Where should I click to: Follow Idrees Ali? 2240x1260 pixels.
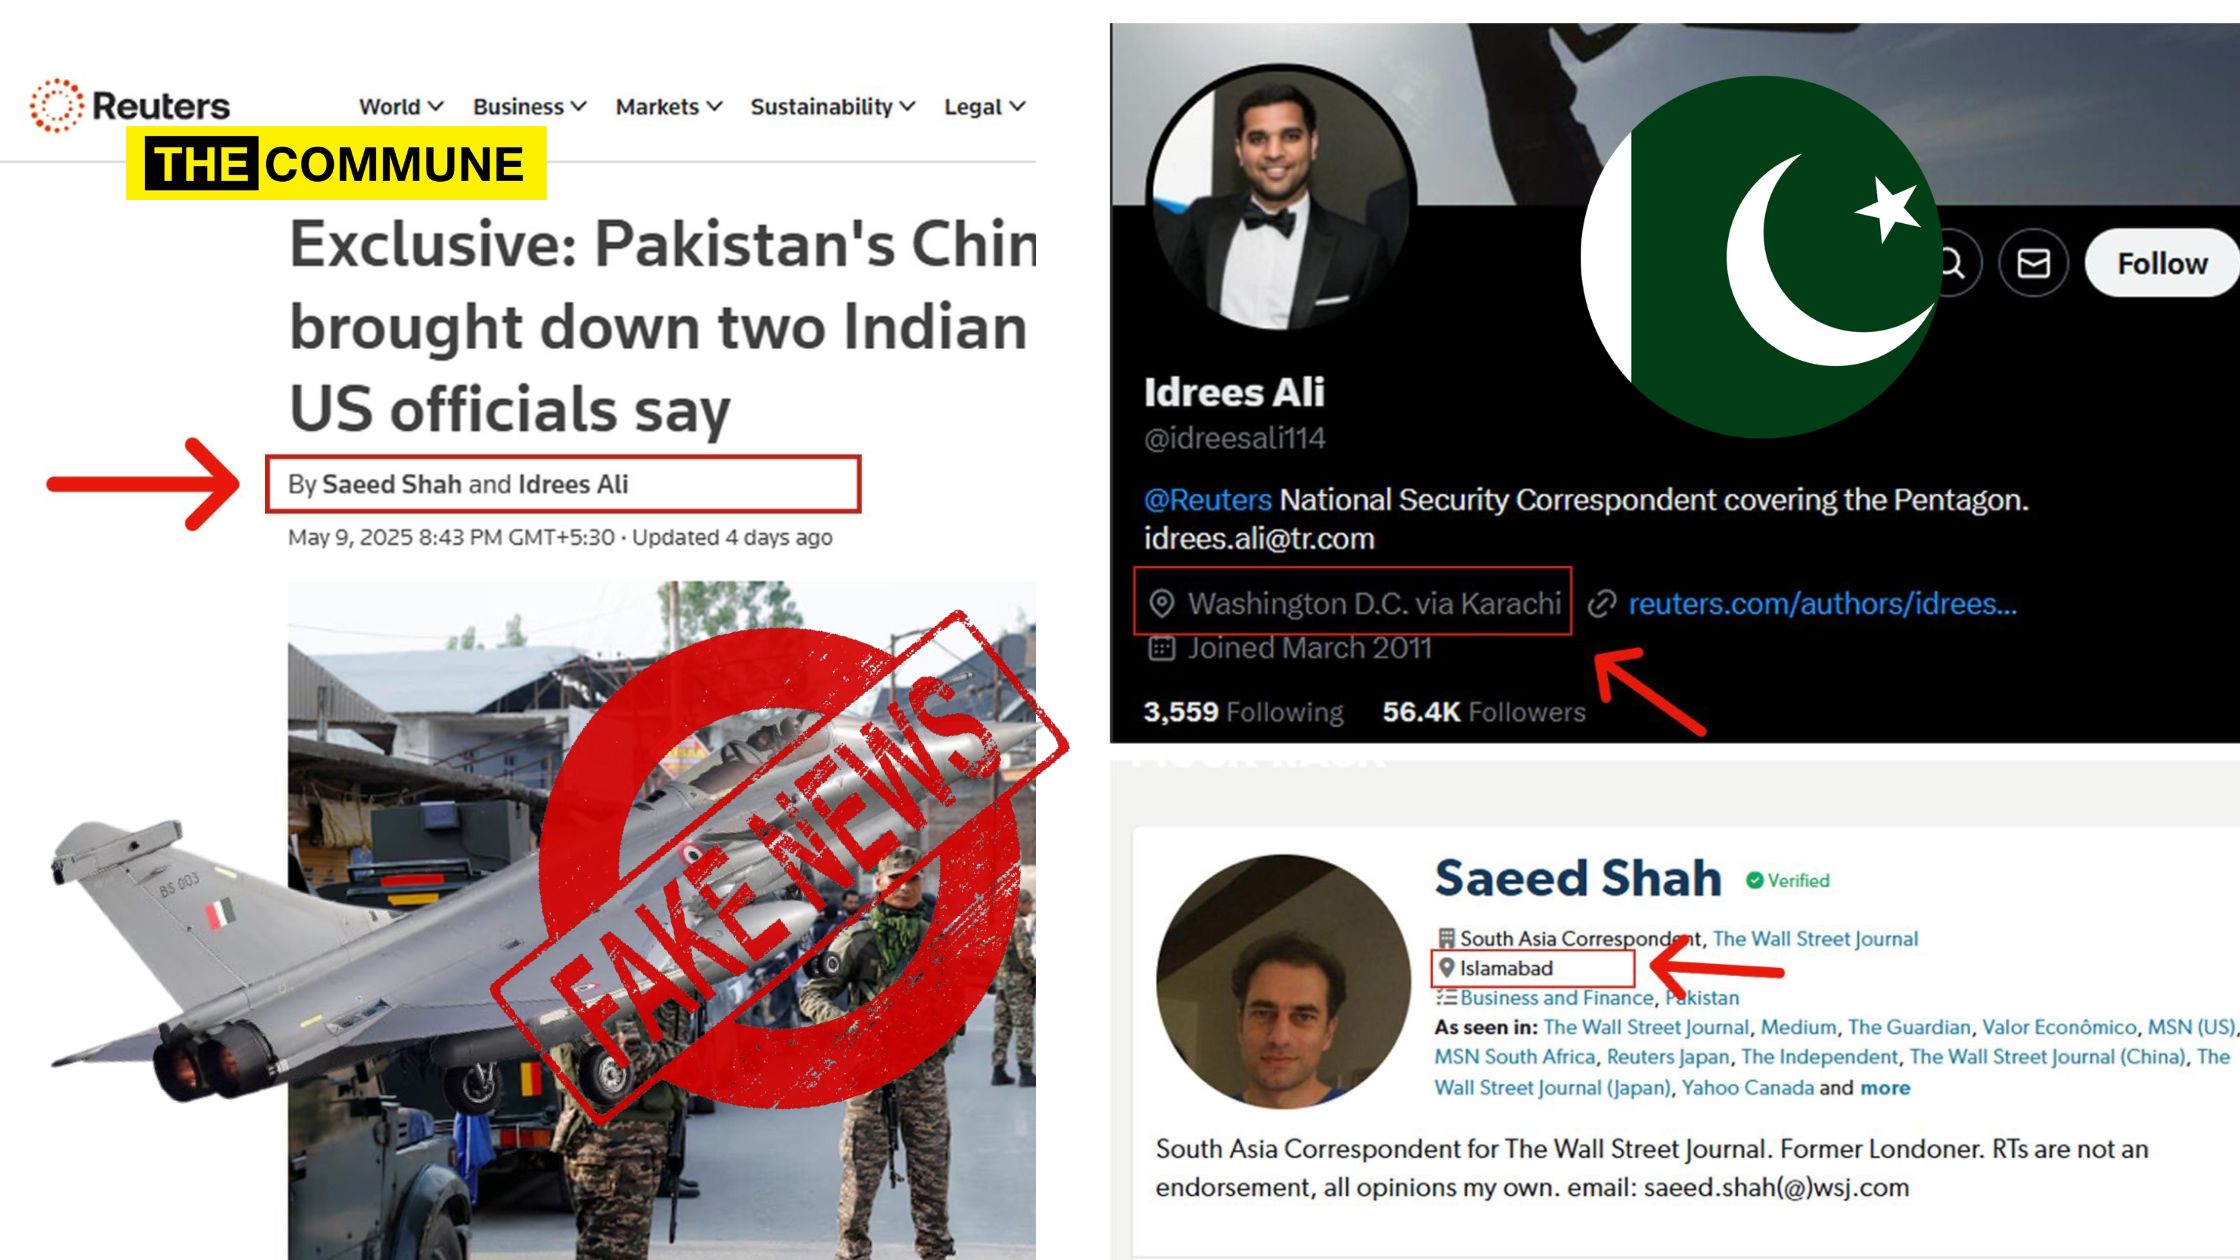pos(2162,263)
